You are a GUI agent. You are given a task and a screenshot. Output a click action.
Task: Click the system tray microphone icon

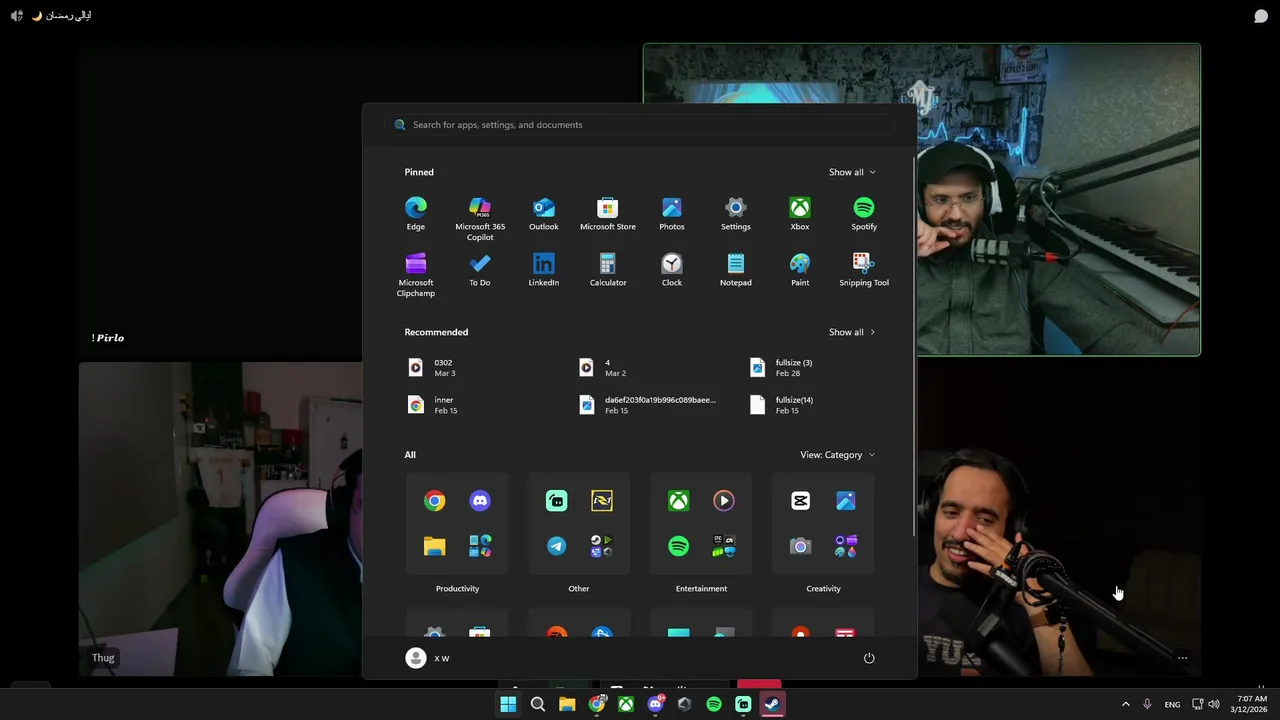pos(1147,704)
